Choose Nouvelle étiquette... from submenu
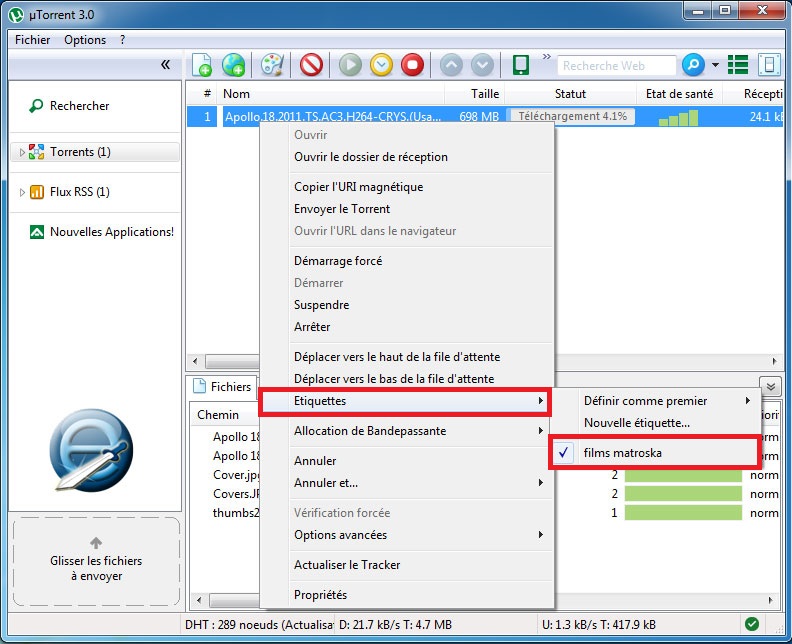The width and height of the screenshot is (792, 644). [x=656, y=423]
